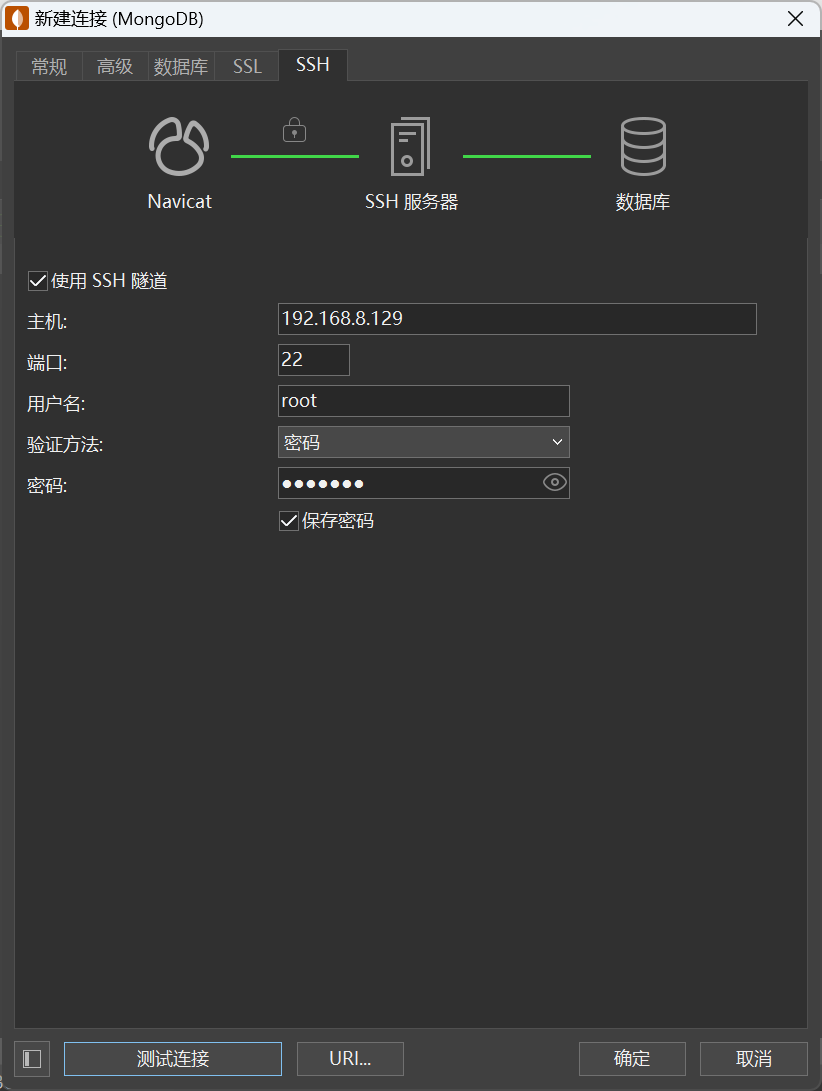Click the 主机 field containing 192.168.8.129
The height and width of the screenshot is (1091, 822).
point(517,319)
